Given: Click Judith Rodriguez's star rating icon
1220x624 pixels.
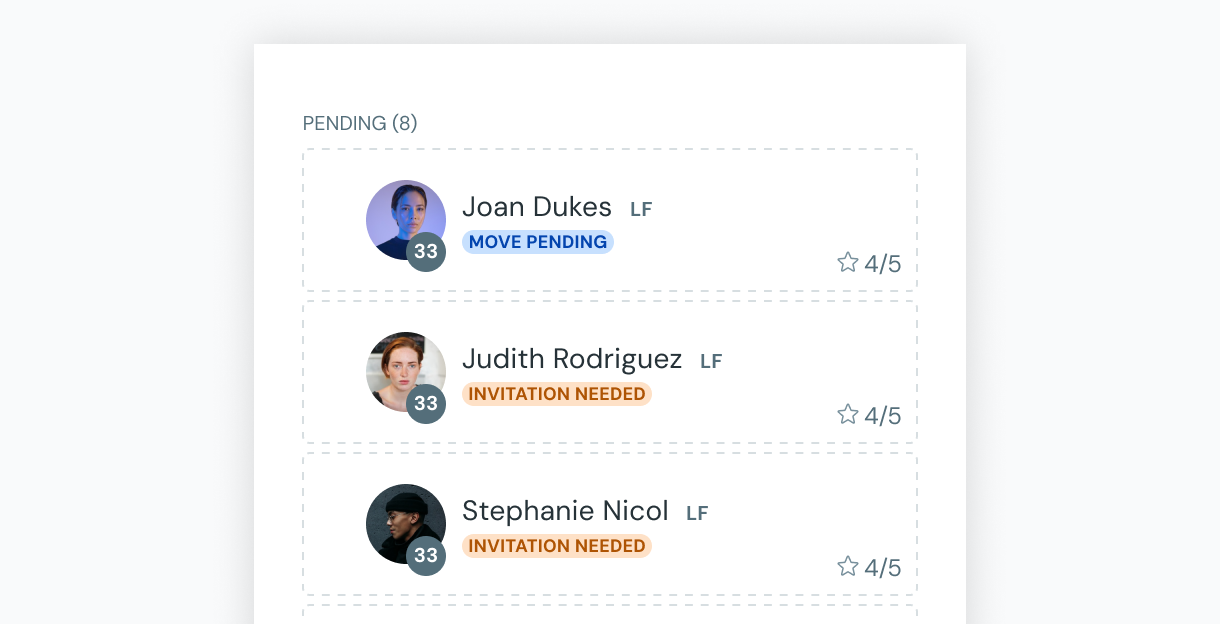Looking at the screenshot, I should [847, 414].
